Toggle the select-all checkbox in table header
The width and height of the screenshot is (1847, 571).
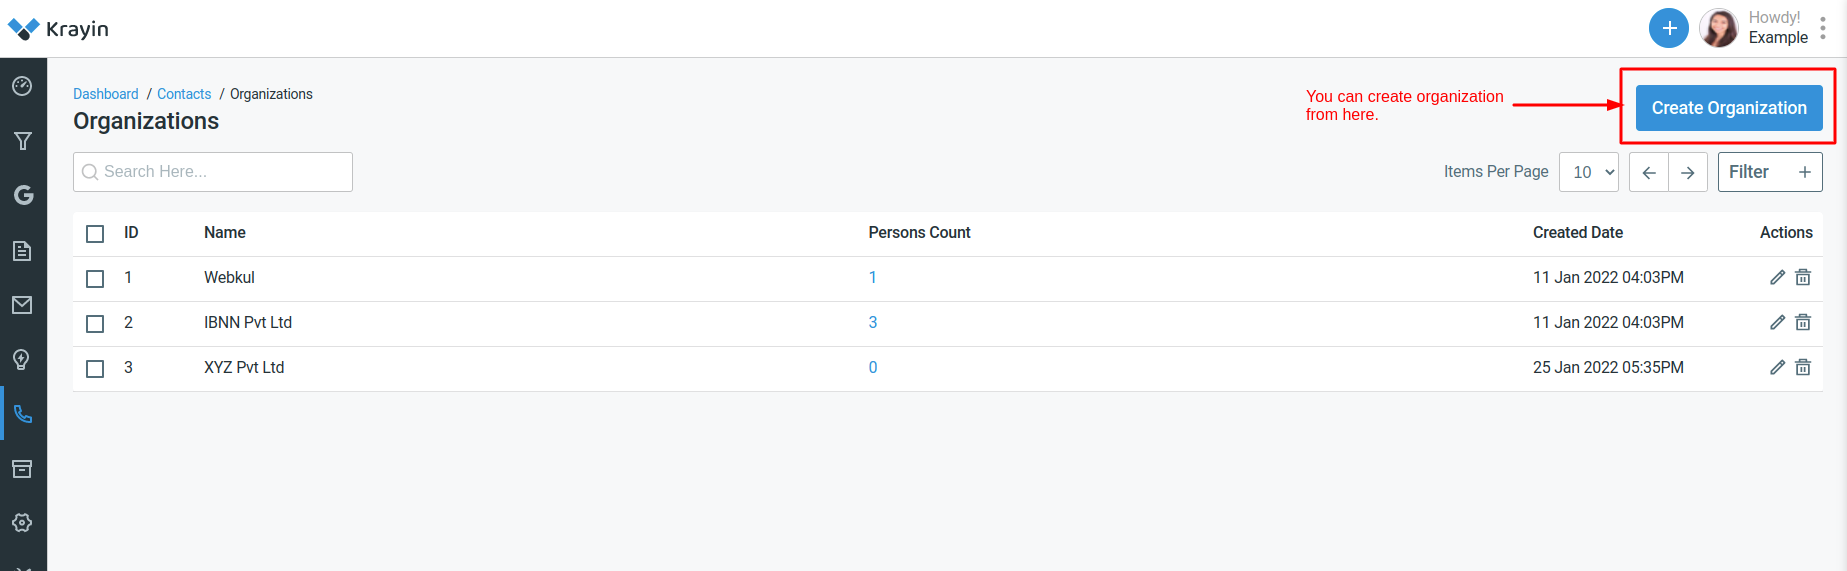coord(95,233)
